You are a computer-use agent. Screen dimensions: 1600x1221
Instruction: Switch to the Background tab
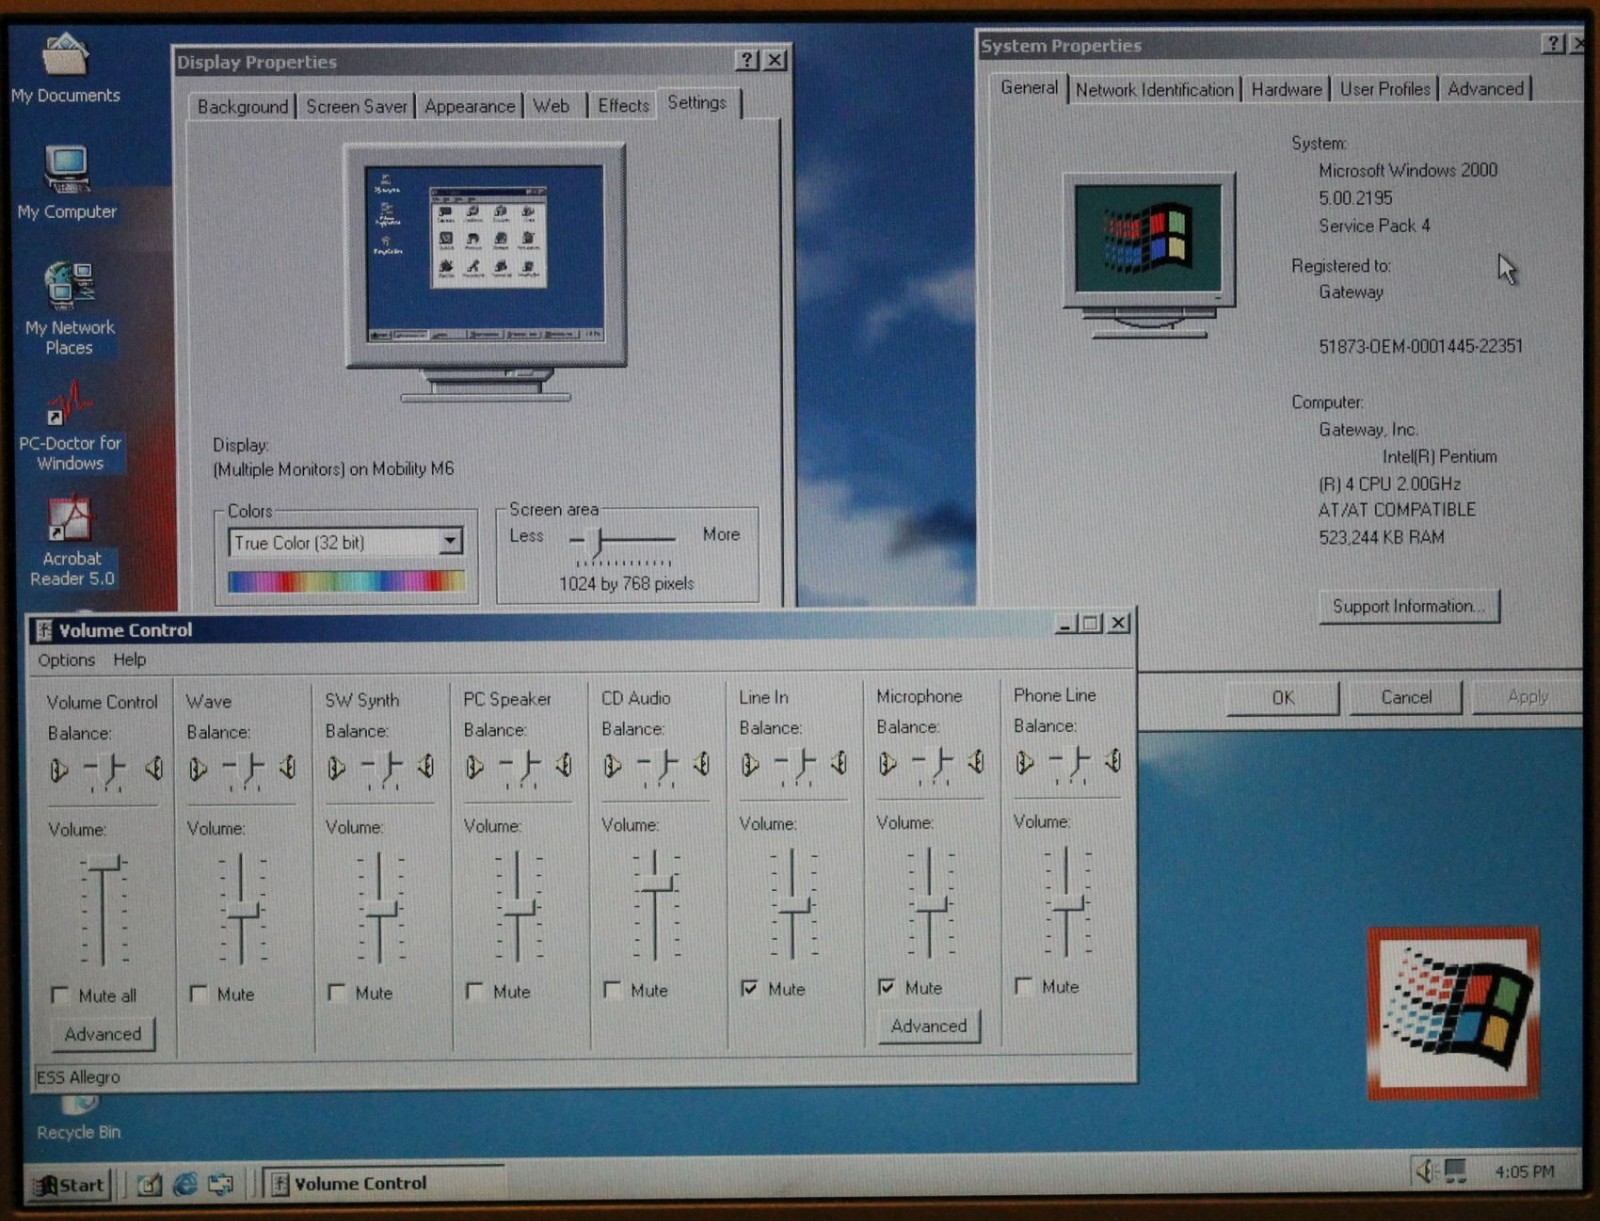pos(242,106)
